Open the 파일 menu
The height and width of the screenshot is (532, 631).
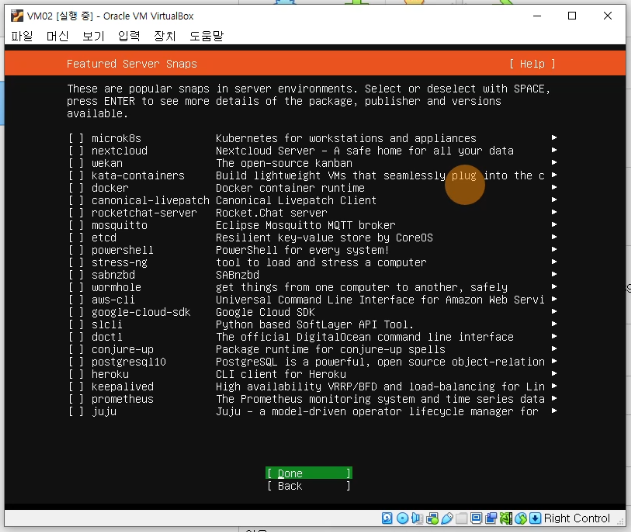(22, 36)
